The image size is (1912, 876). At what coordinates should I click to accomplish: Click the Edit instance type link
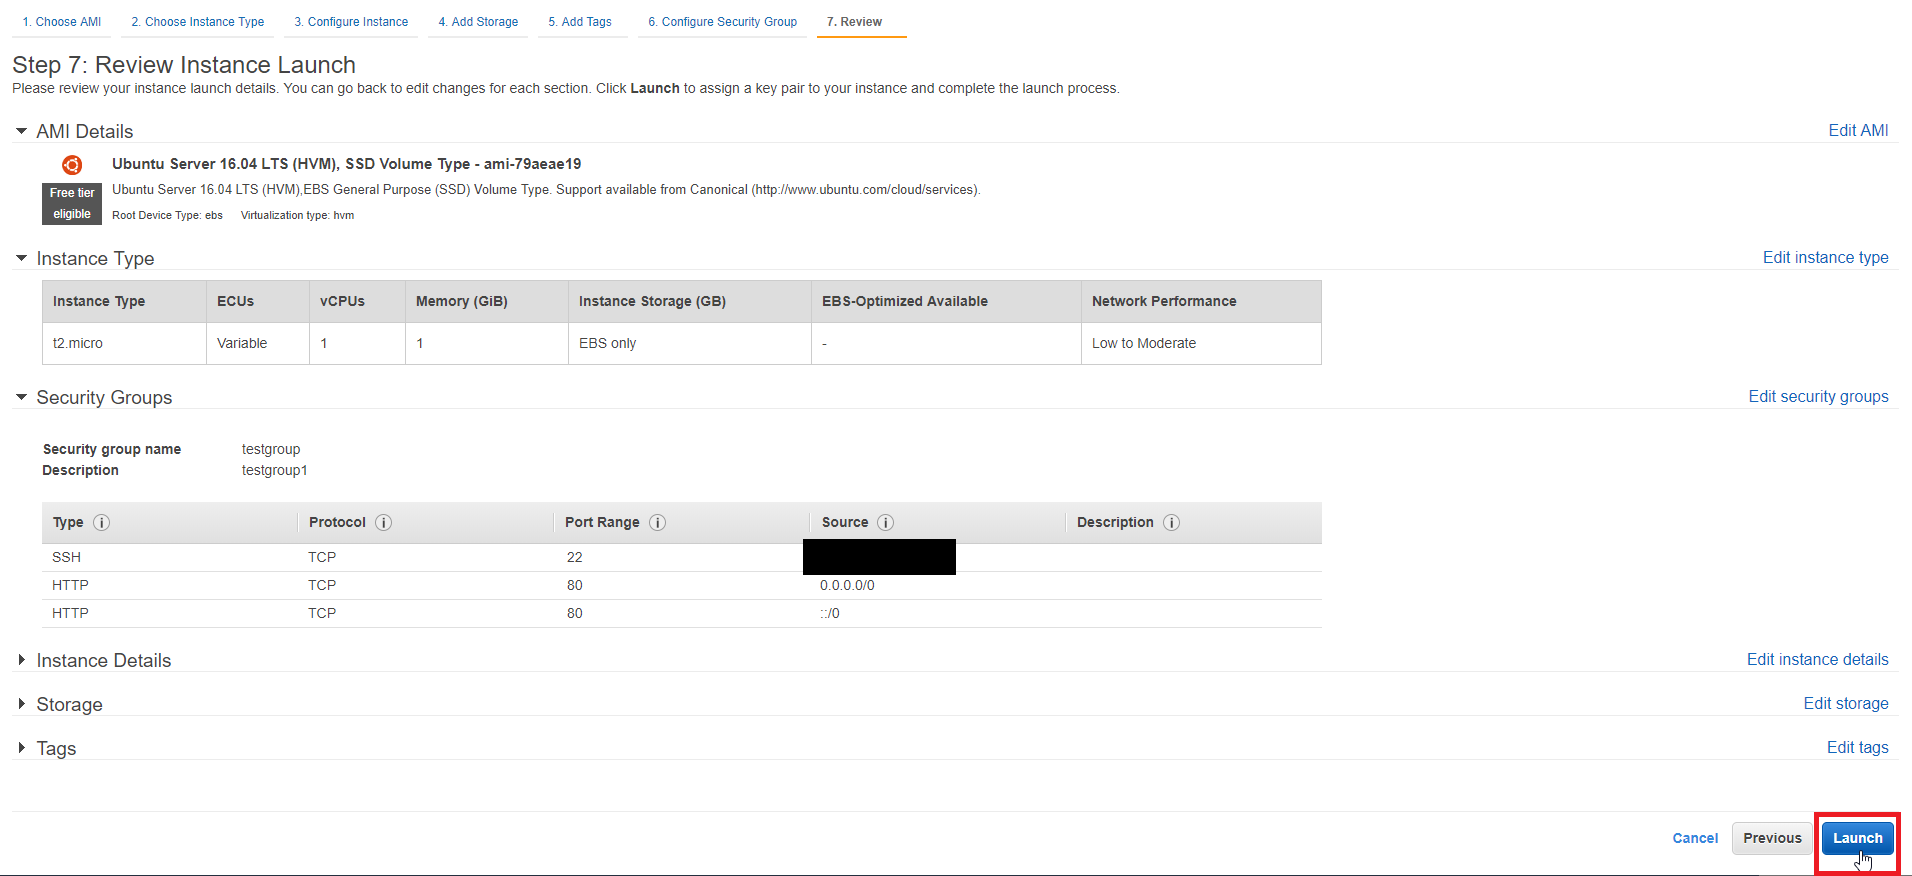point(1825,257)
